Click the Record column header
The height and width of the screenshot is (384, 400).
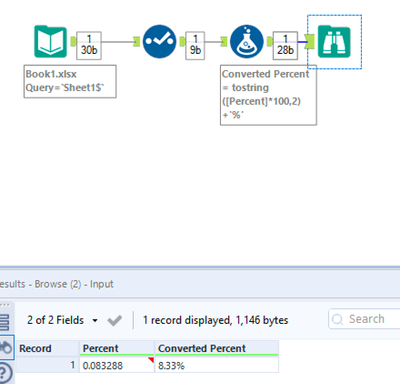47,348
